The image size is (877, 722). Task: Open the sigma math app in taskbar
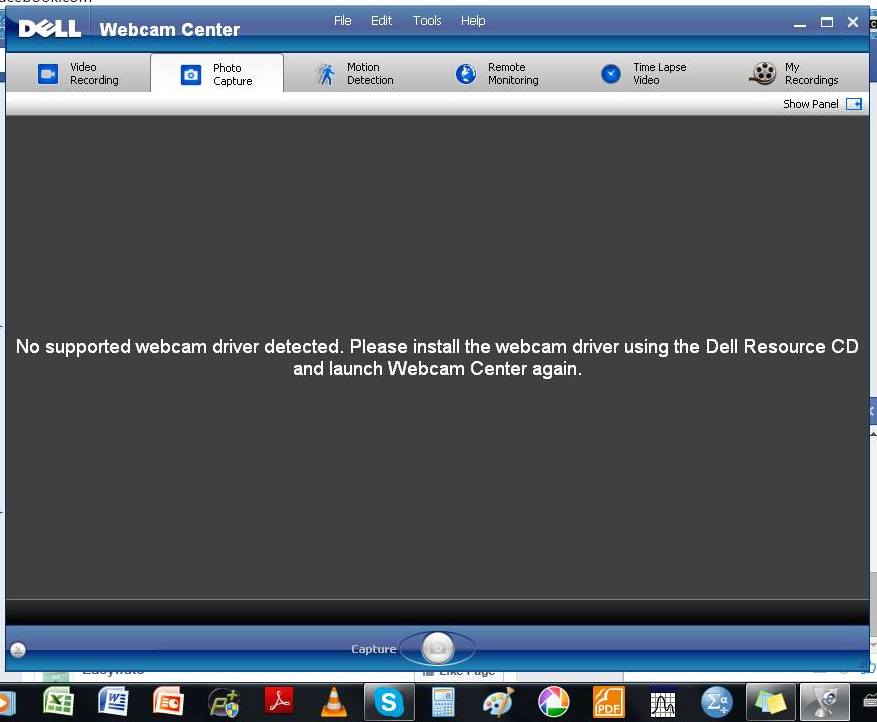pos(716,701)
